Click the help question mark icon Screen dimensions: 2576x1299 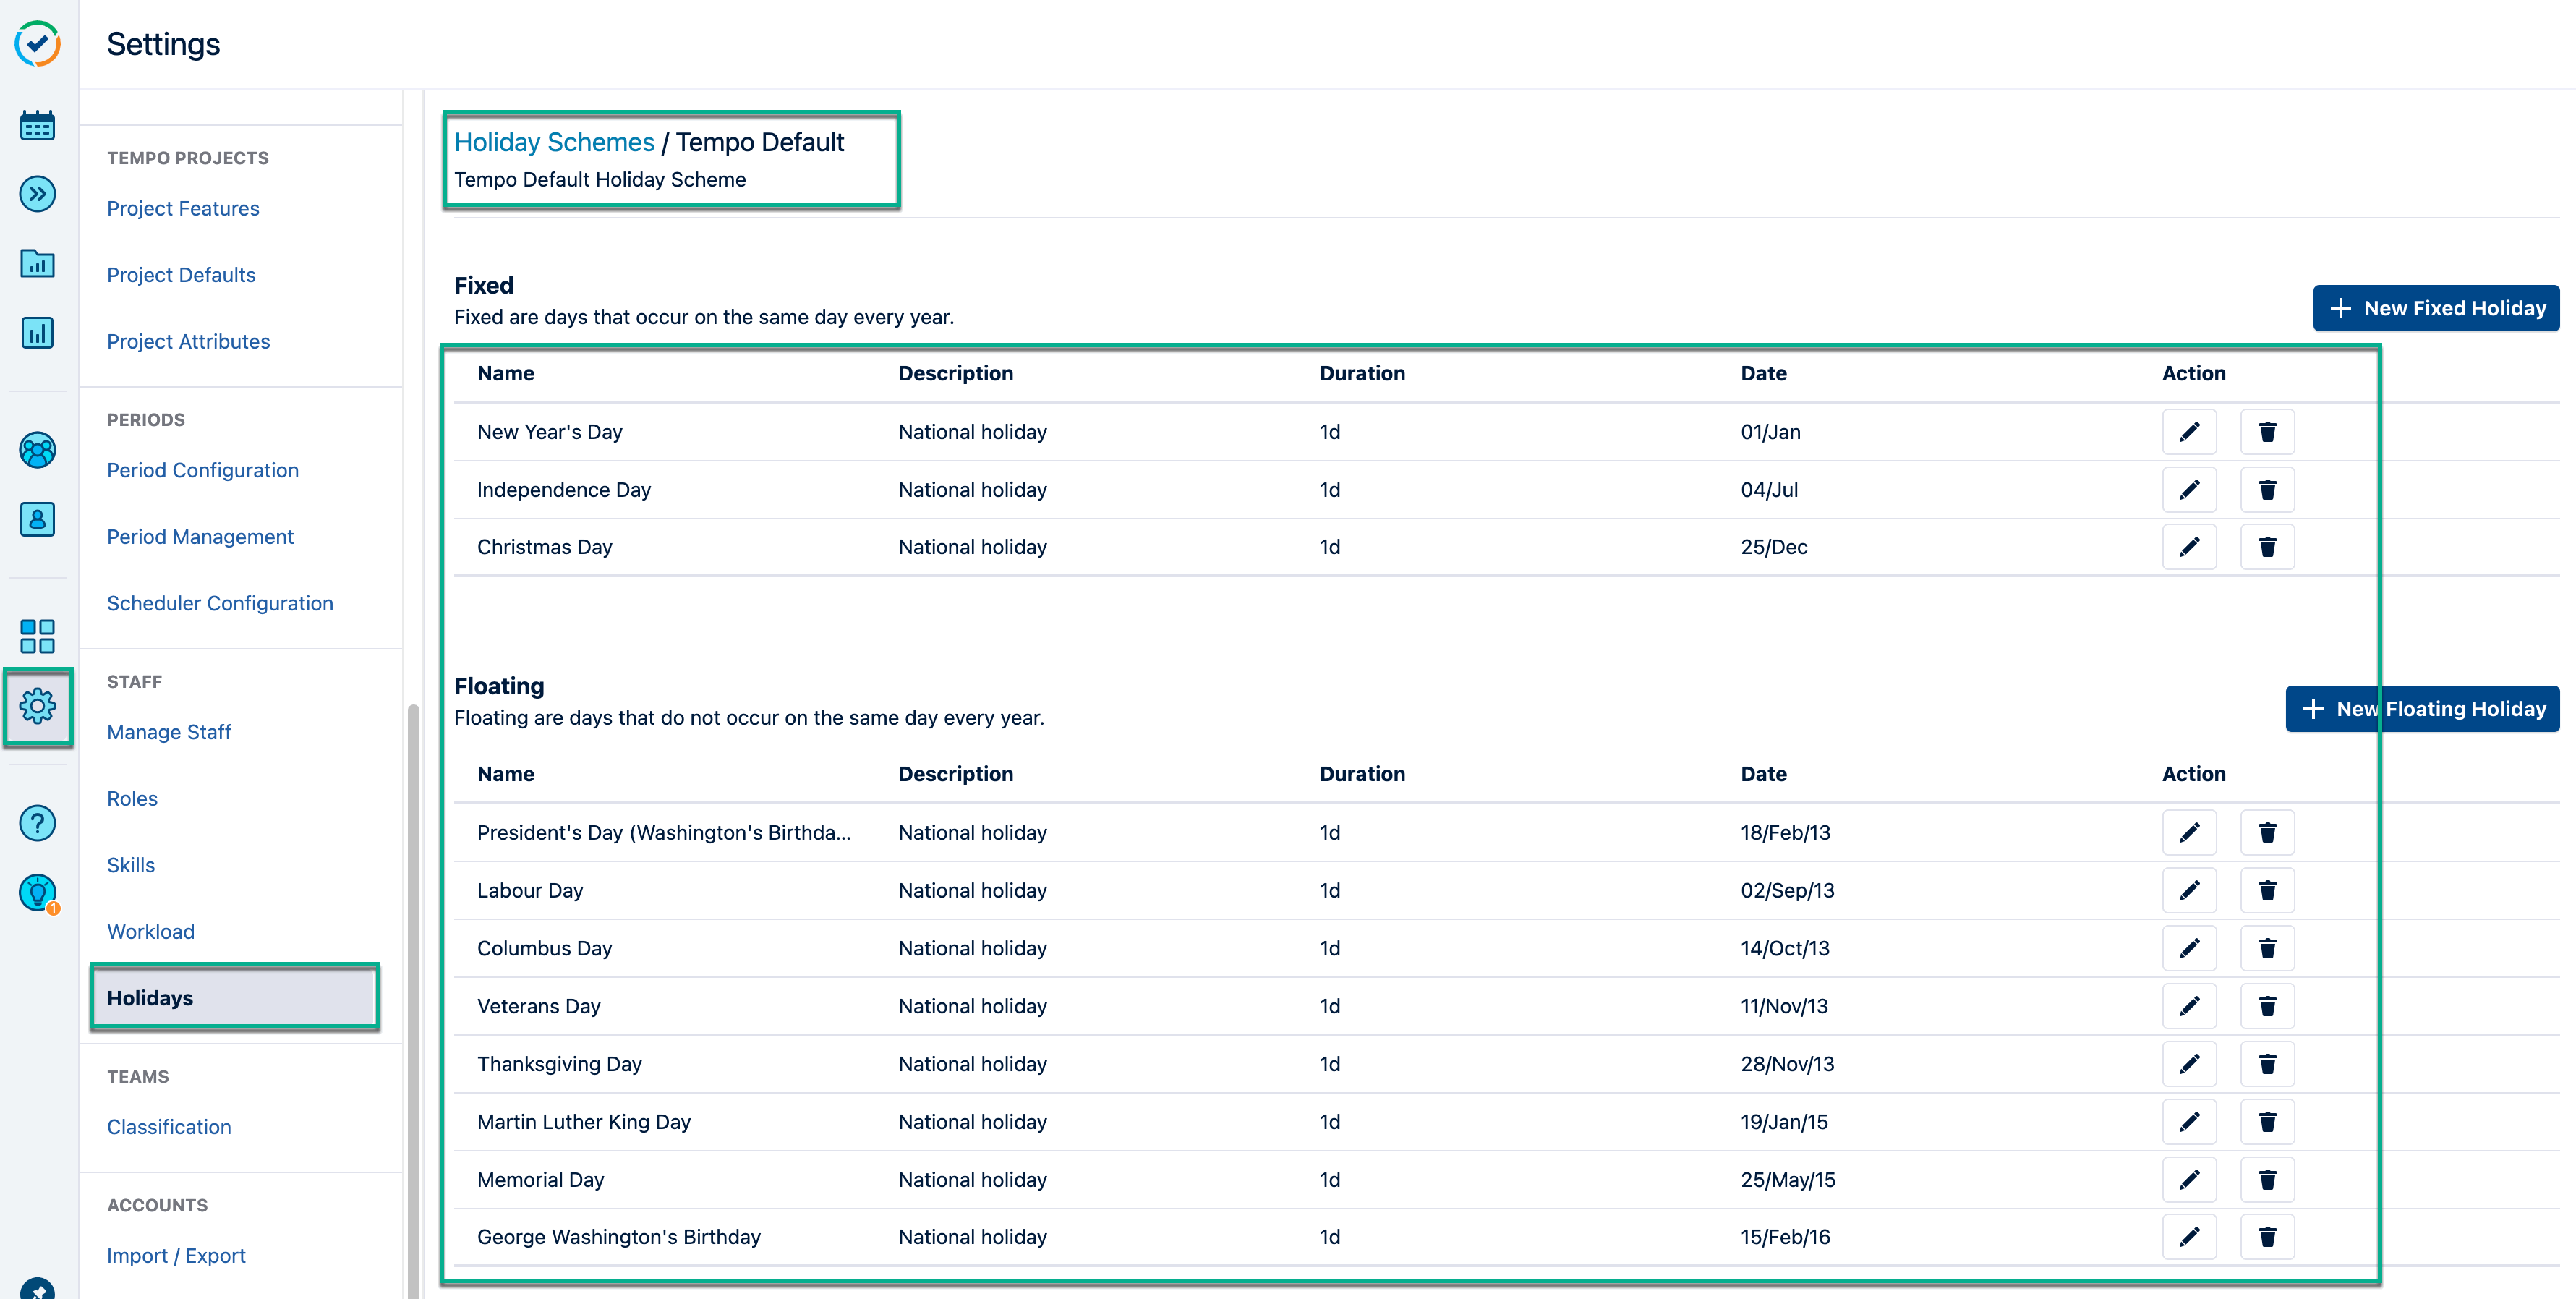click(x=37, y=823)
